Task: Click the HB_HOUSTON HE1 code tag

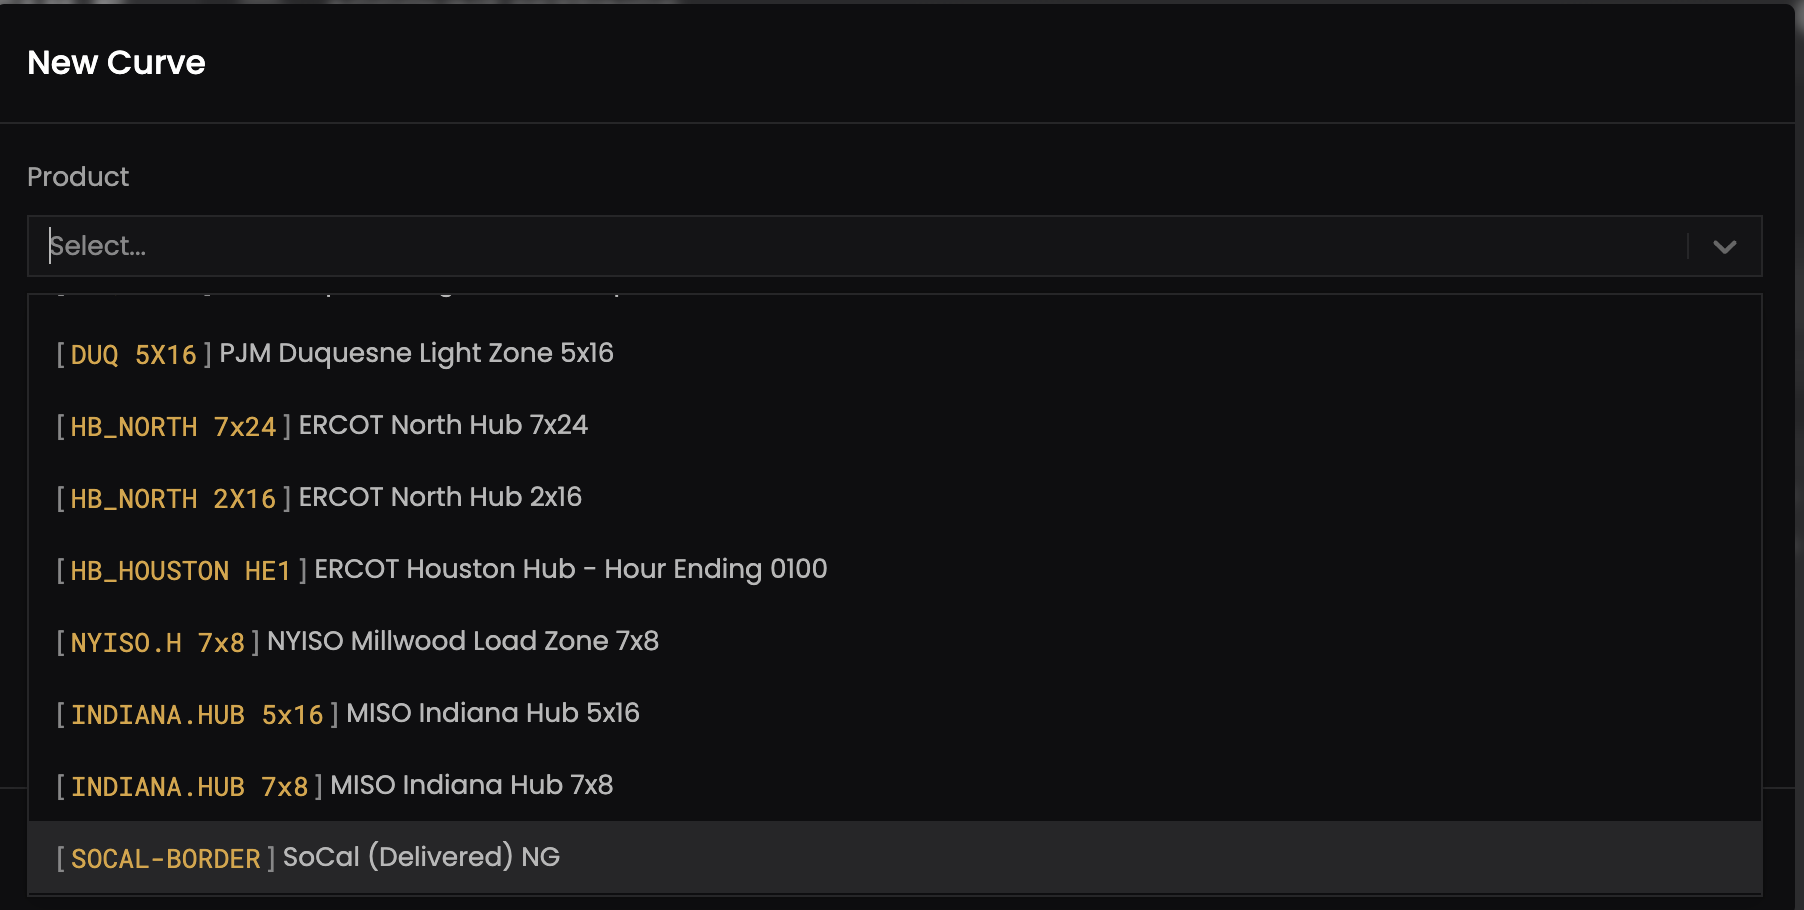Action: tap(180, 571)
